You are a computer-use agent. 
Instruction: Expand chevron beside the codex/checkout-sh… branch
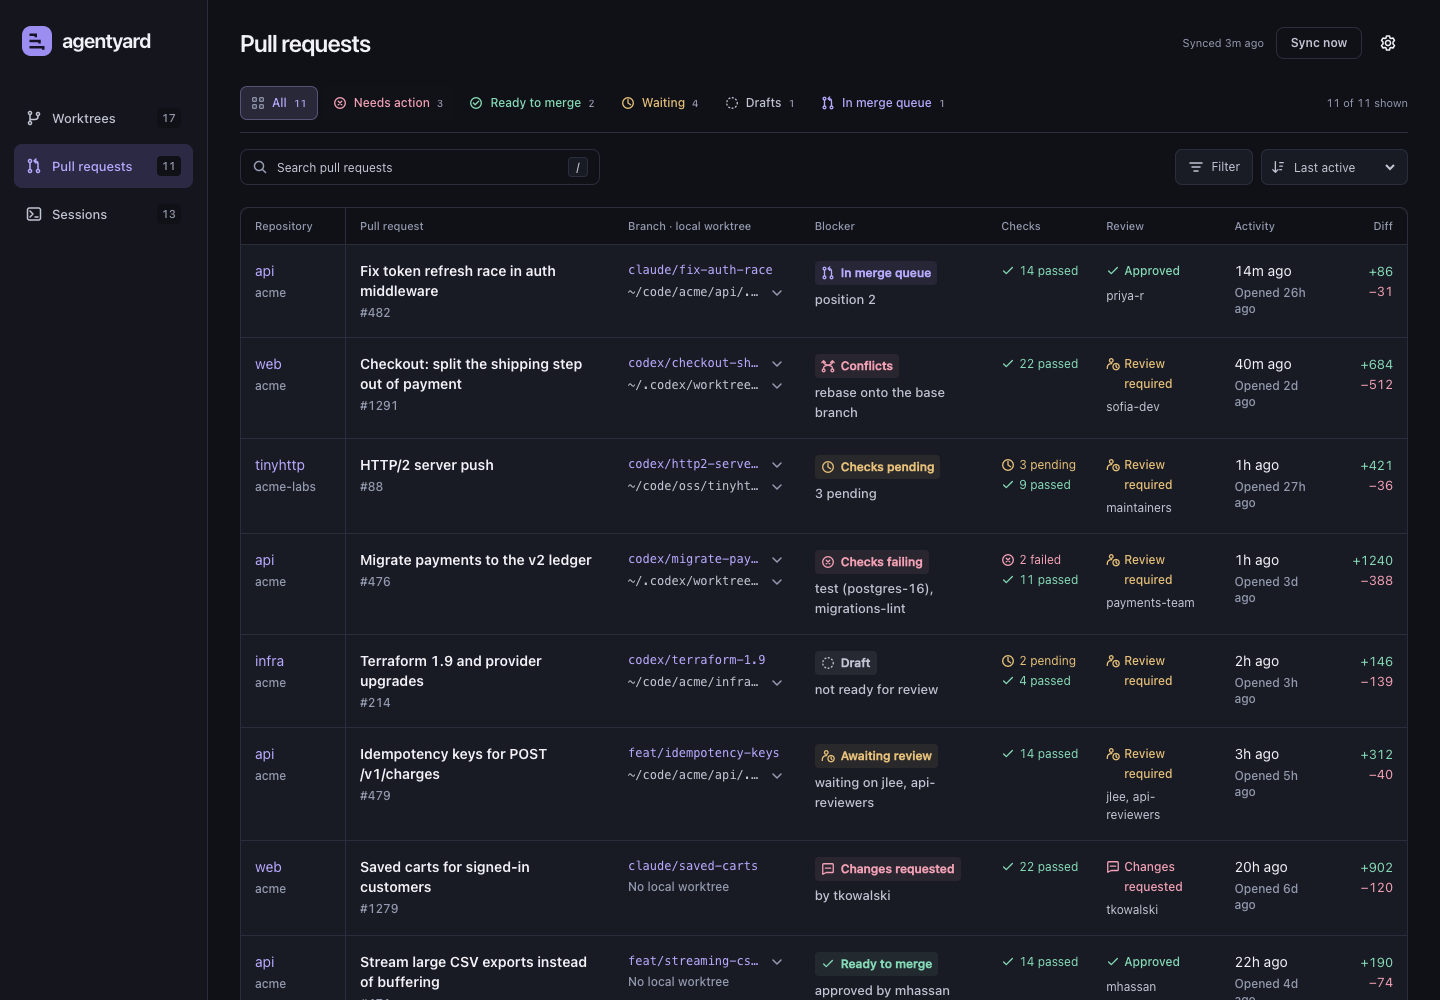(777, 364)
